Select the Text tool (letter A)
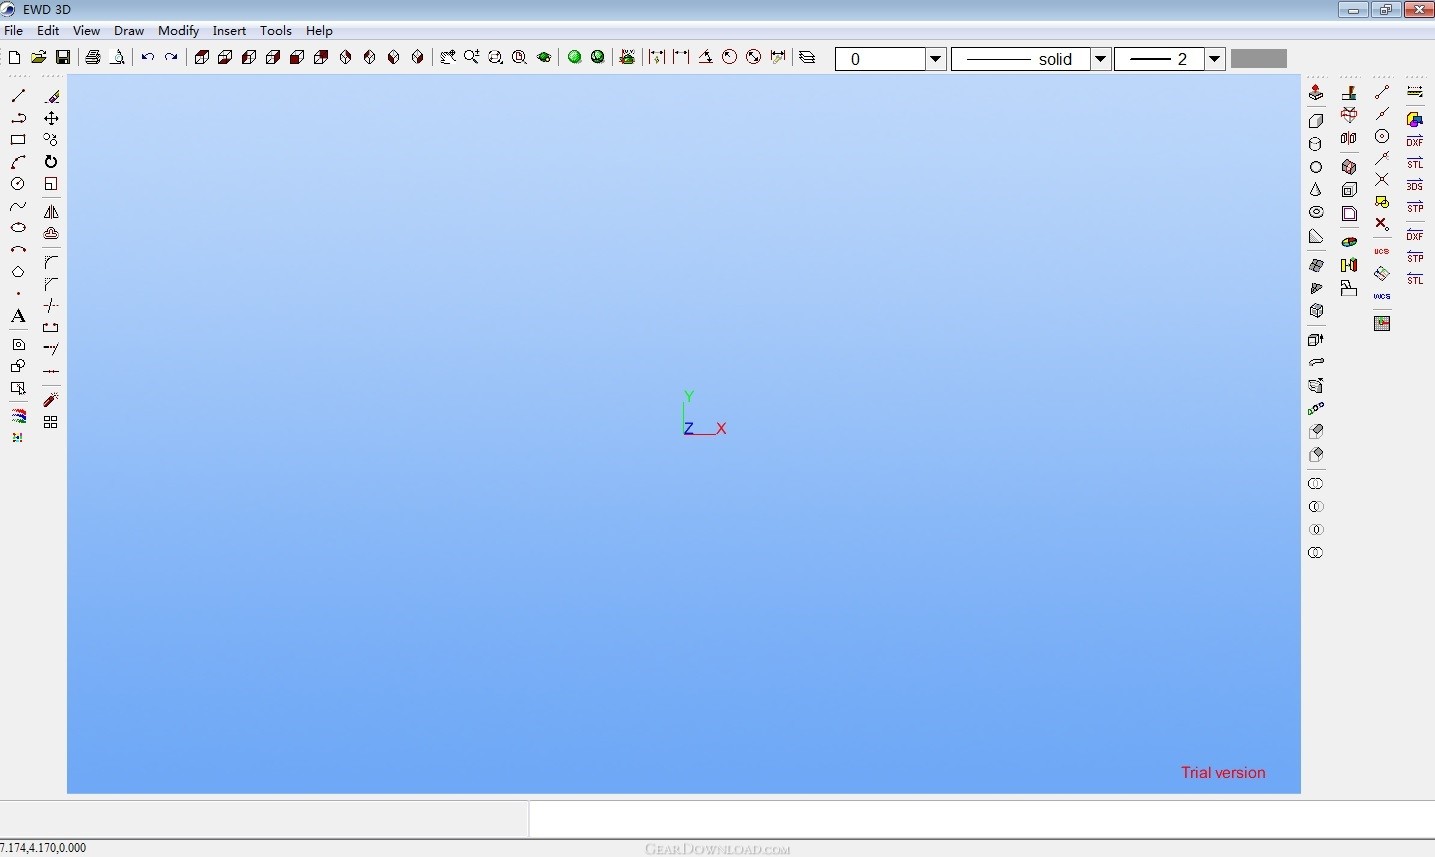 18,316
